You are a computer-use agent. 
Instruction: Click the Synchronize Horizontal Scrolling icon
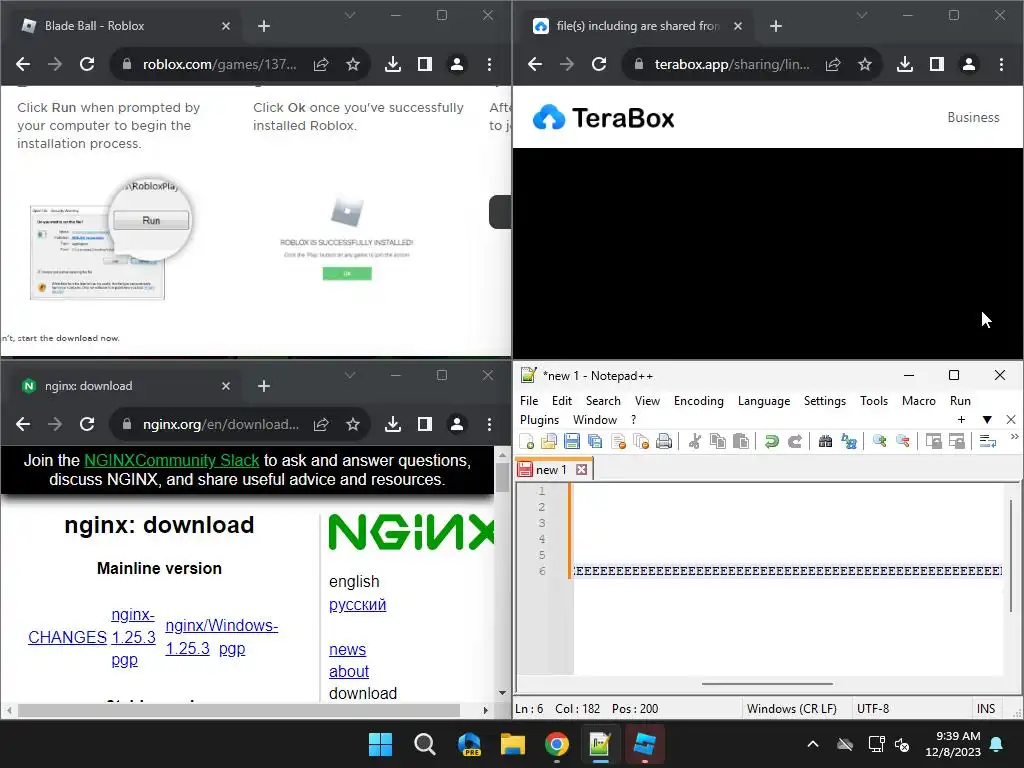(957, 442)
